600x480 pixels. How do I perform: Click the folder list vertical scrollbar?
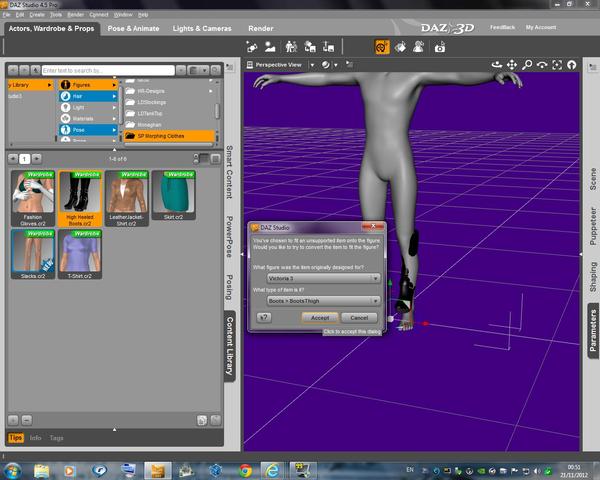tap(217, 111)
